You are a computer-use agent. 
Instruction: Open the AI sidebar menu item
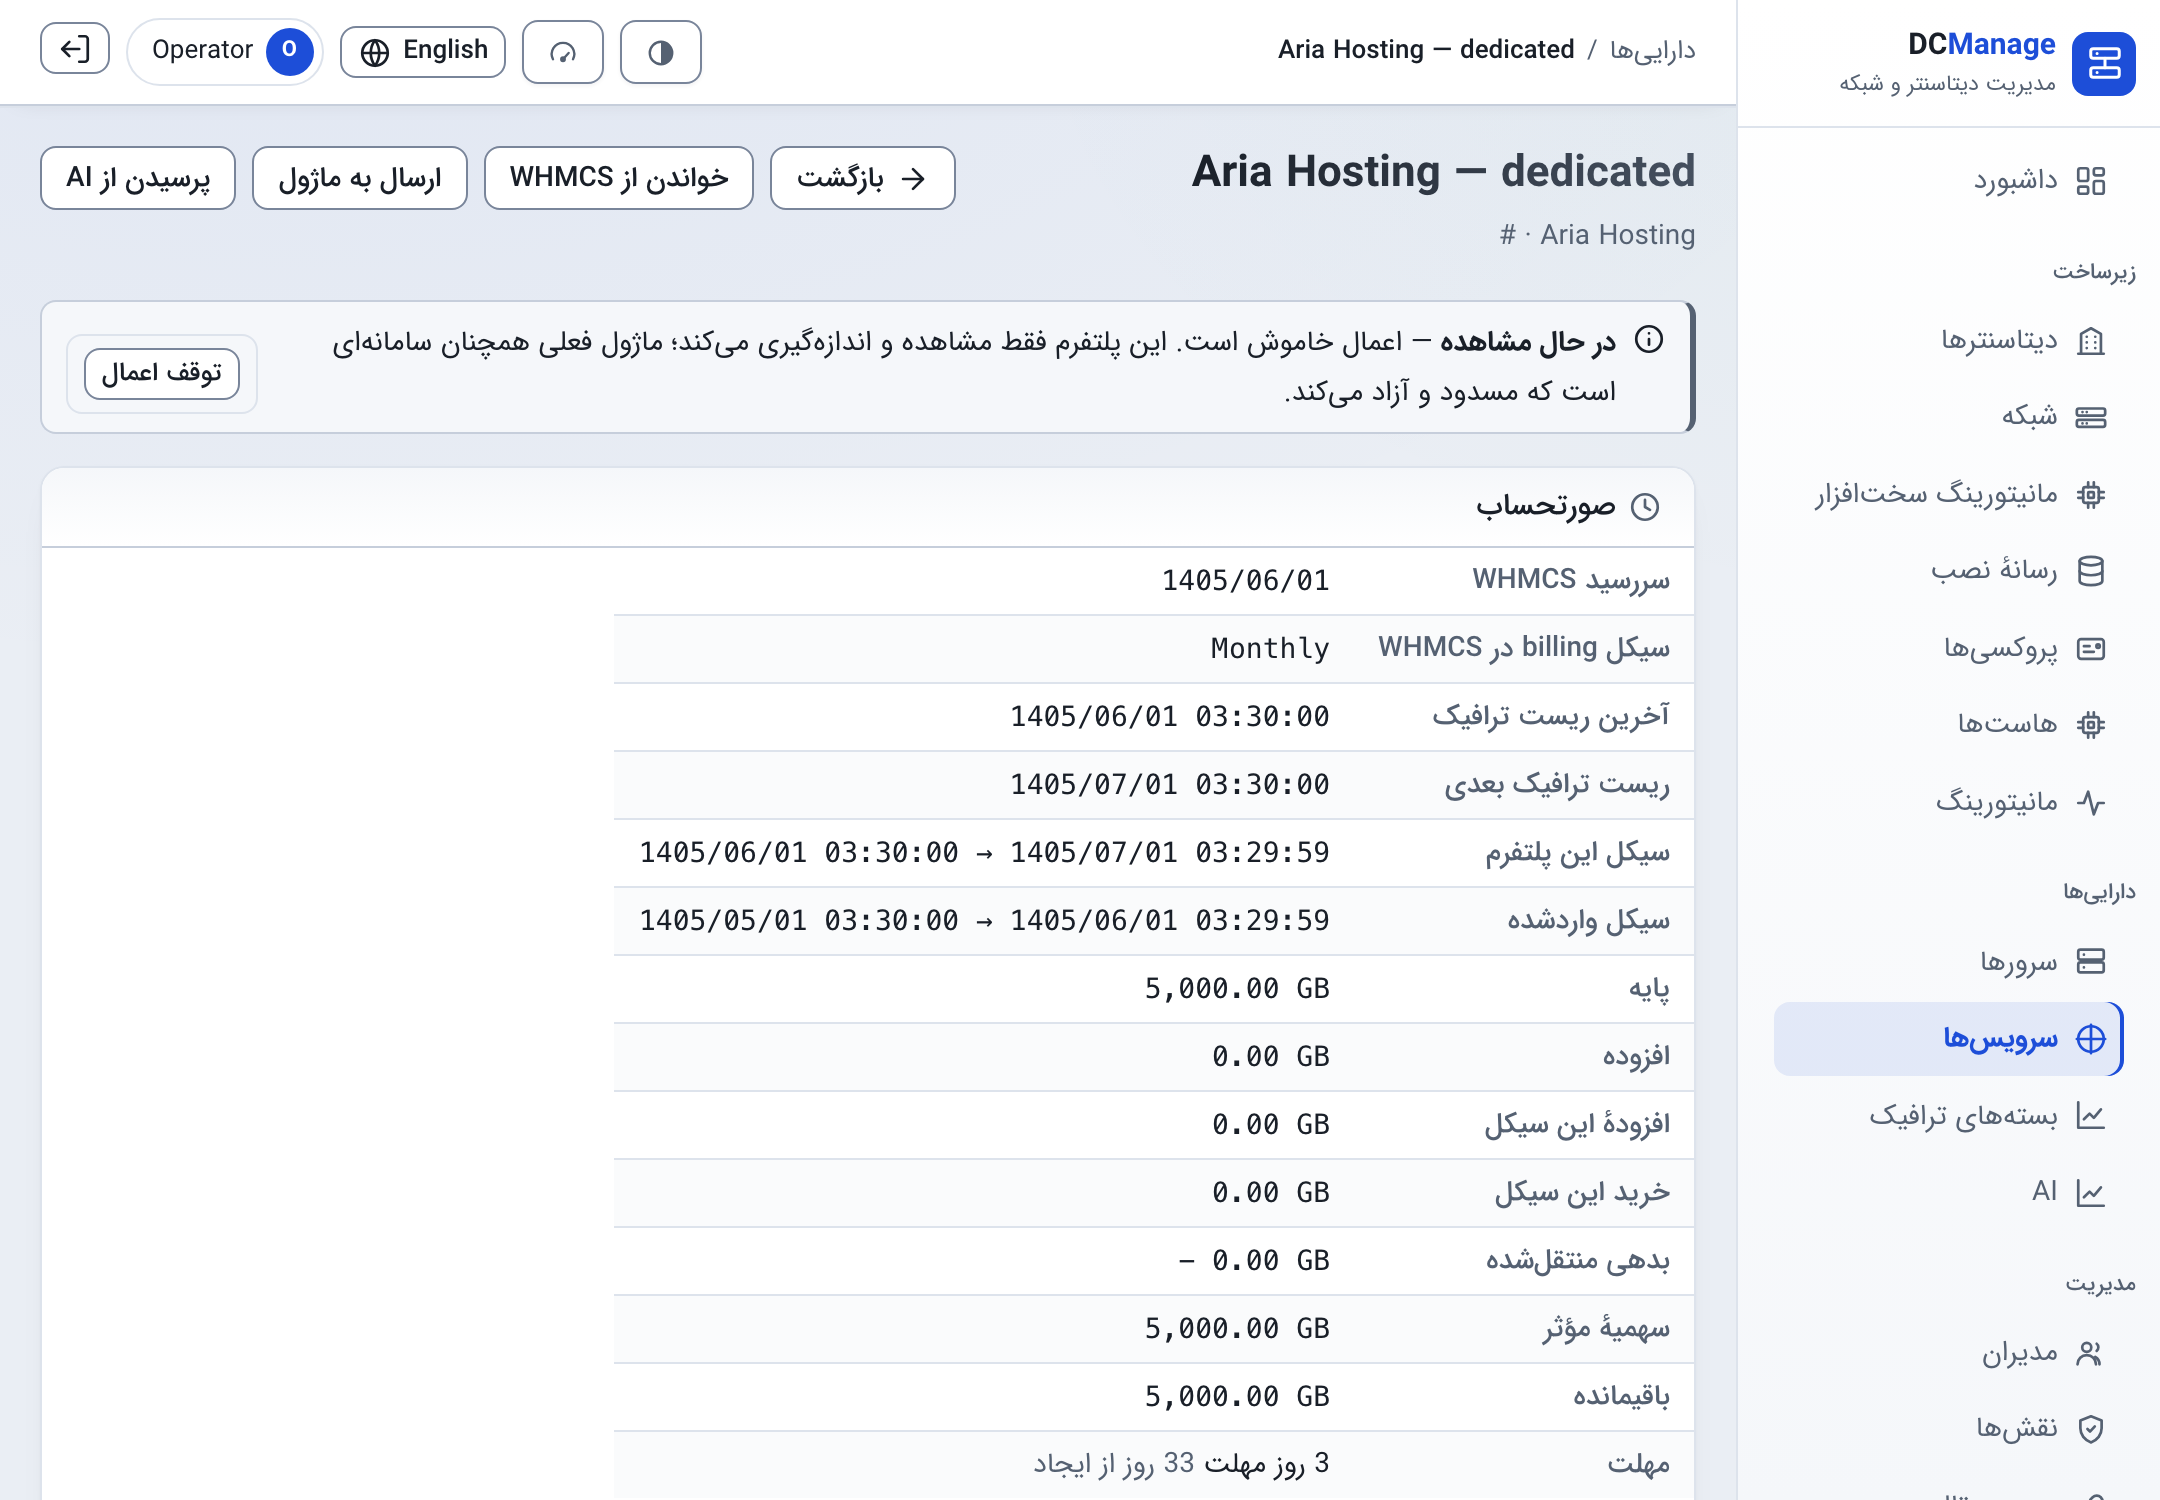click(x=1948, y=1191)
